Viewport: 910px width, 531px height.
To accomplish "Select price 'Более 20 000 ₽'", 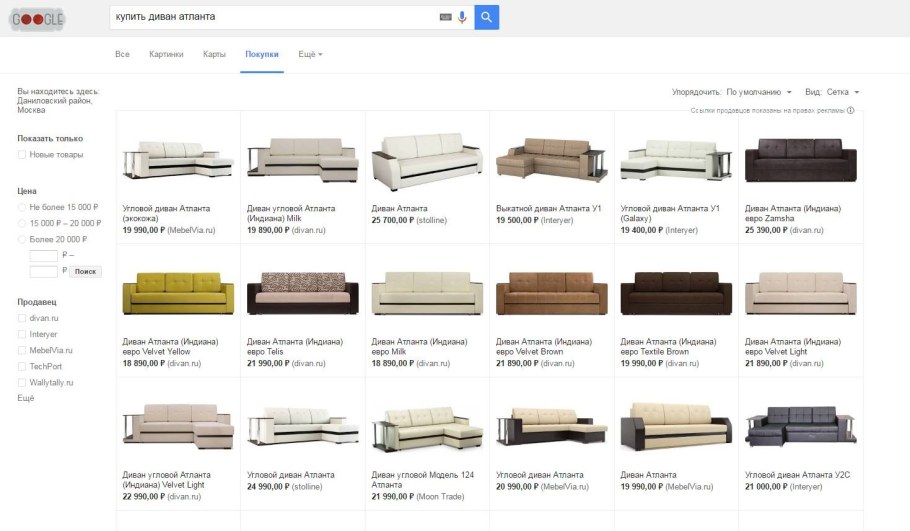I will [22, 239].
